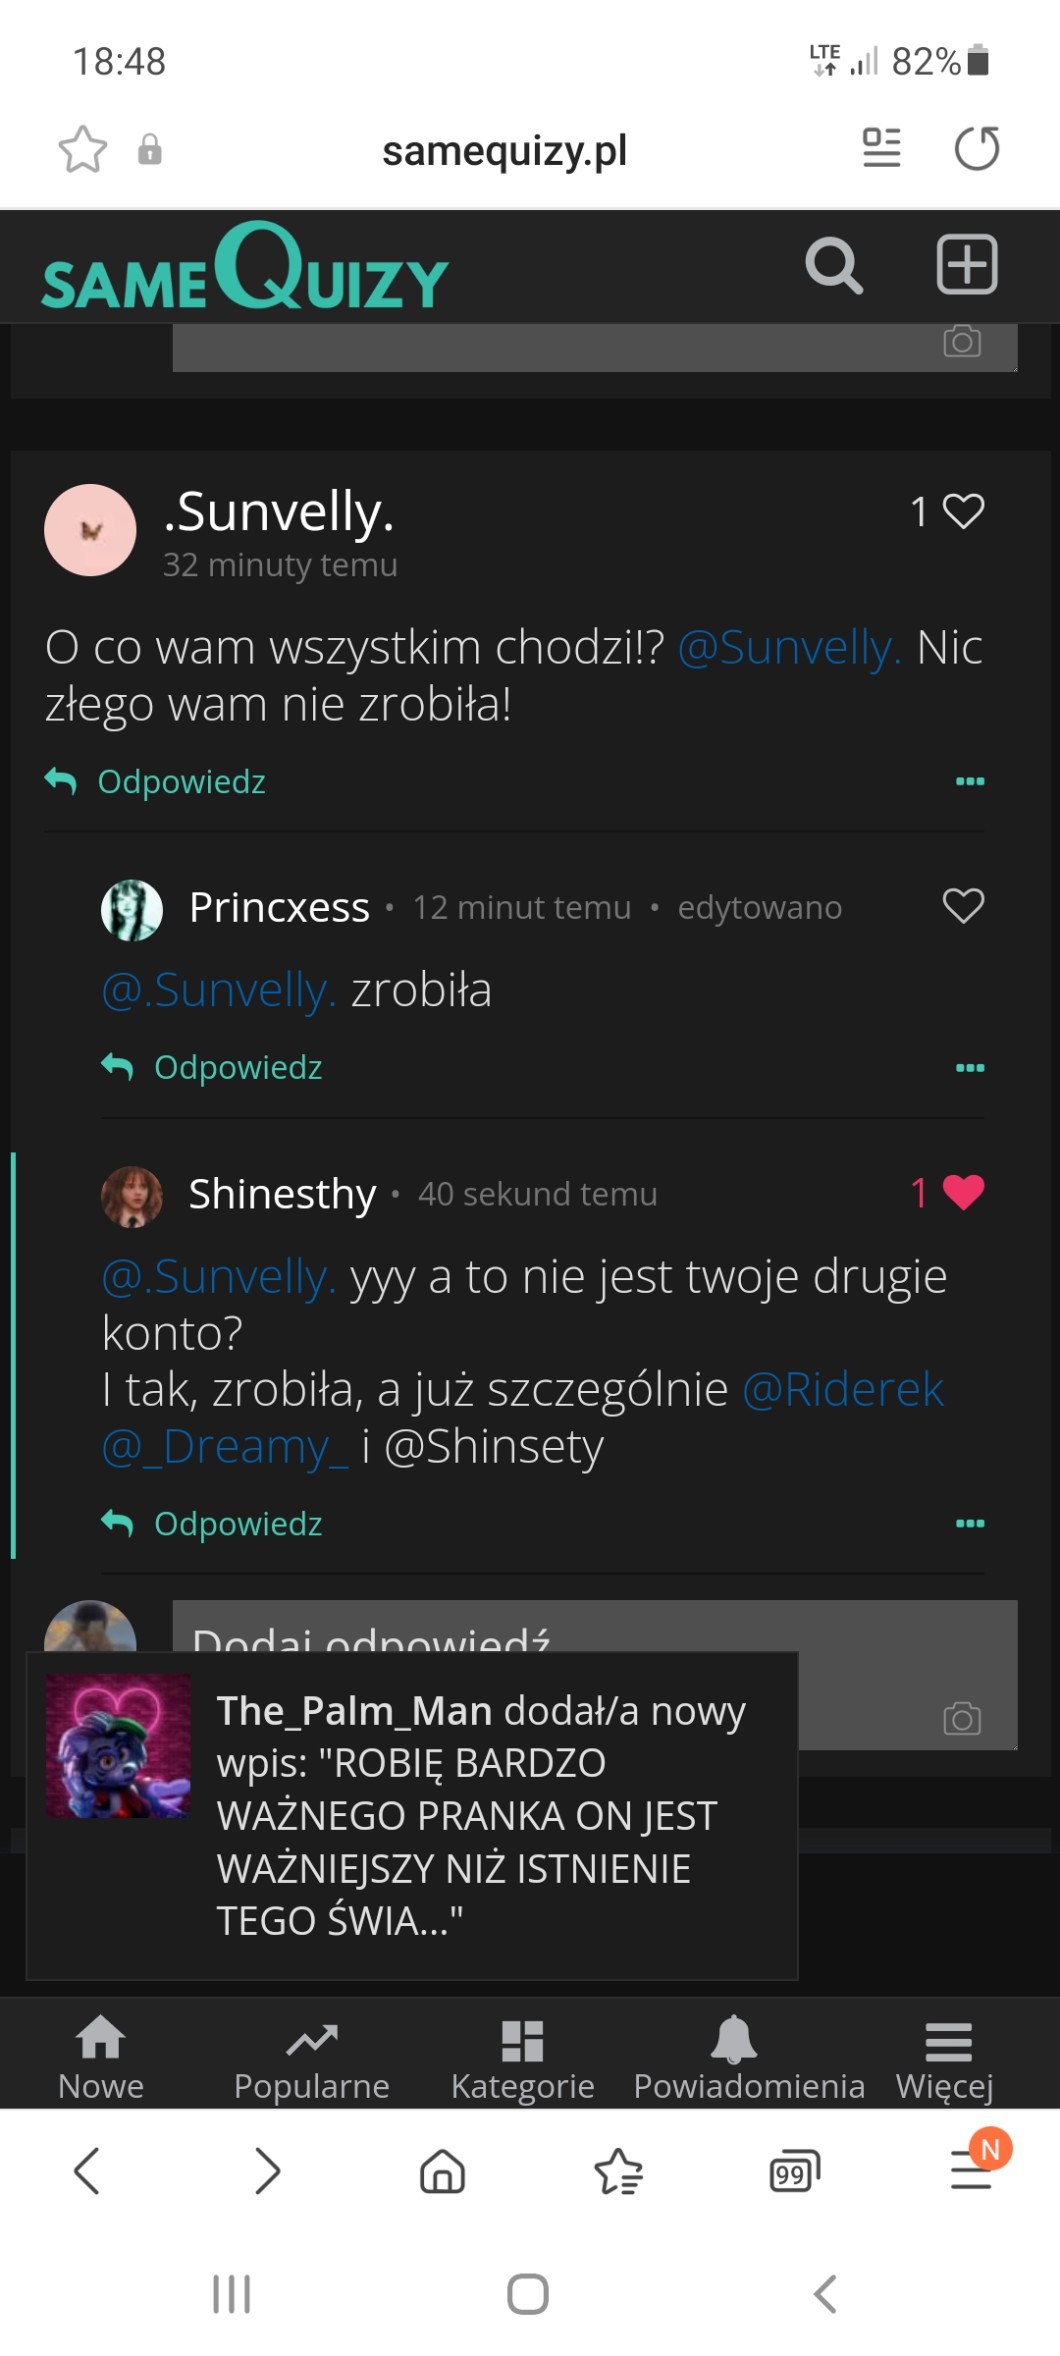Reply to Shinesthy via Odpowiedz
The height and width of the screenshot is (2356, 1060).
click(x=236, y=1524)
